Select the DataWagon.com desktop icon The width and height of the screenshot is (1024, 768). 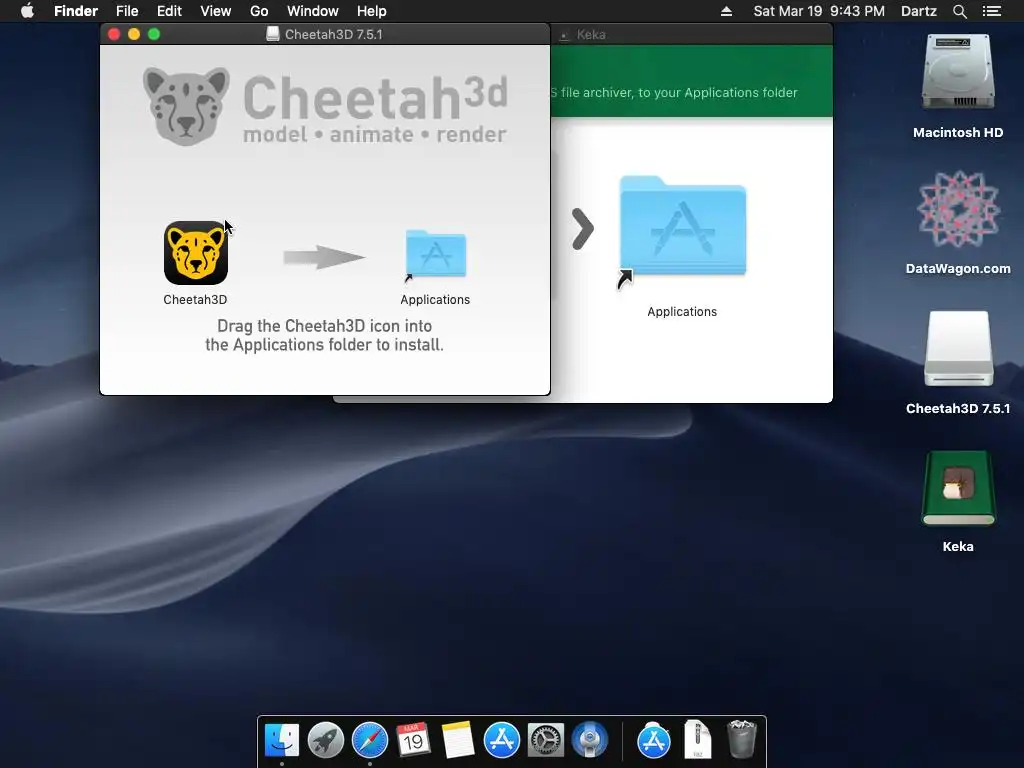958,209
